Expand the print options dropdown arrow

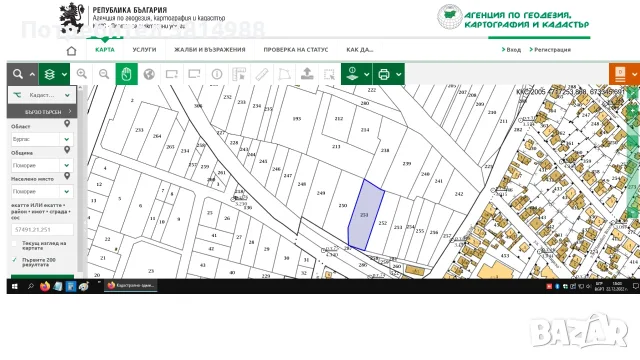pyautogui.click(x=398, y=74)
